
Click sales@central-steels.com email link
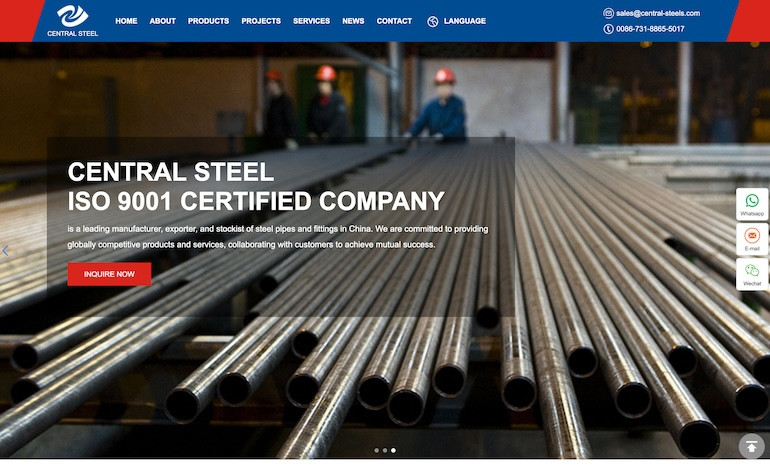pos(658,13)
